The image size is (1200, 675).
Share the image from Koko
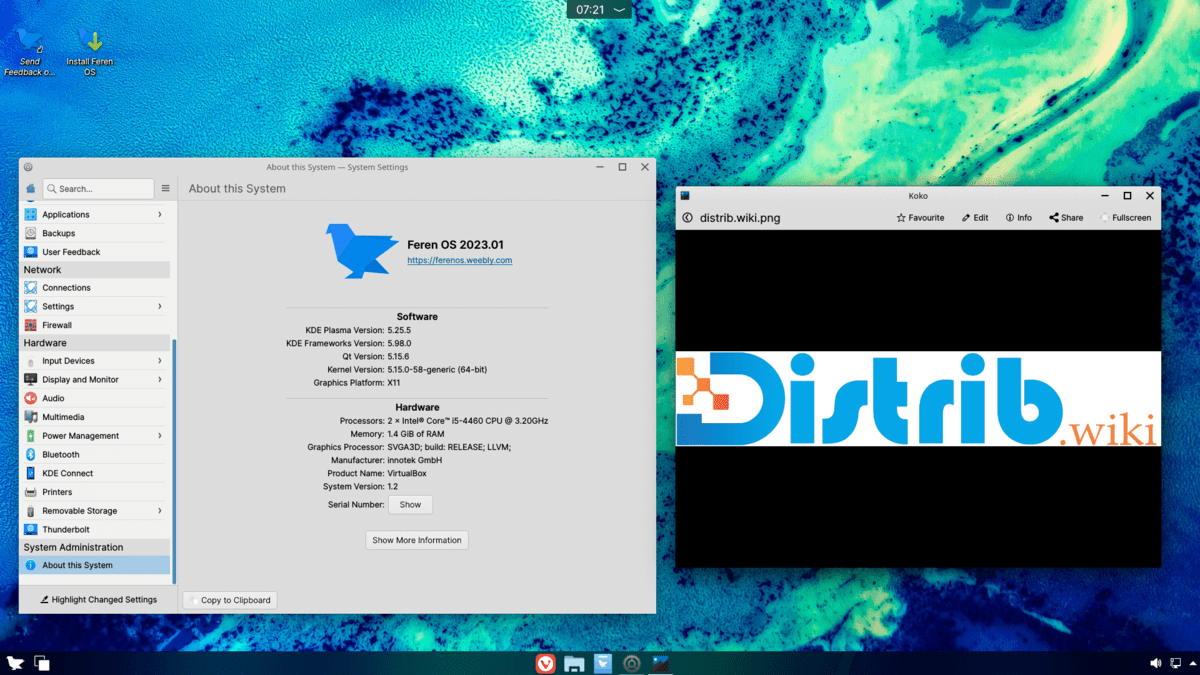click(x=1066, y=217)
